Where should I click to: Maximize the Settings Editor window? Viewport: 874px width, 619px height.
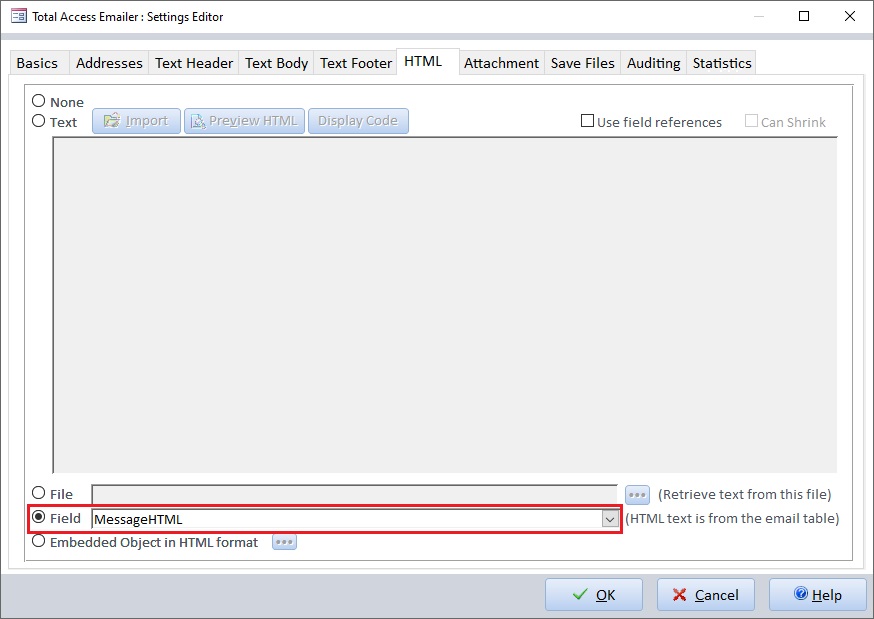coord(804,16)
